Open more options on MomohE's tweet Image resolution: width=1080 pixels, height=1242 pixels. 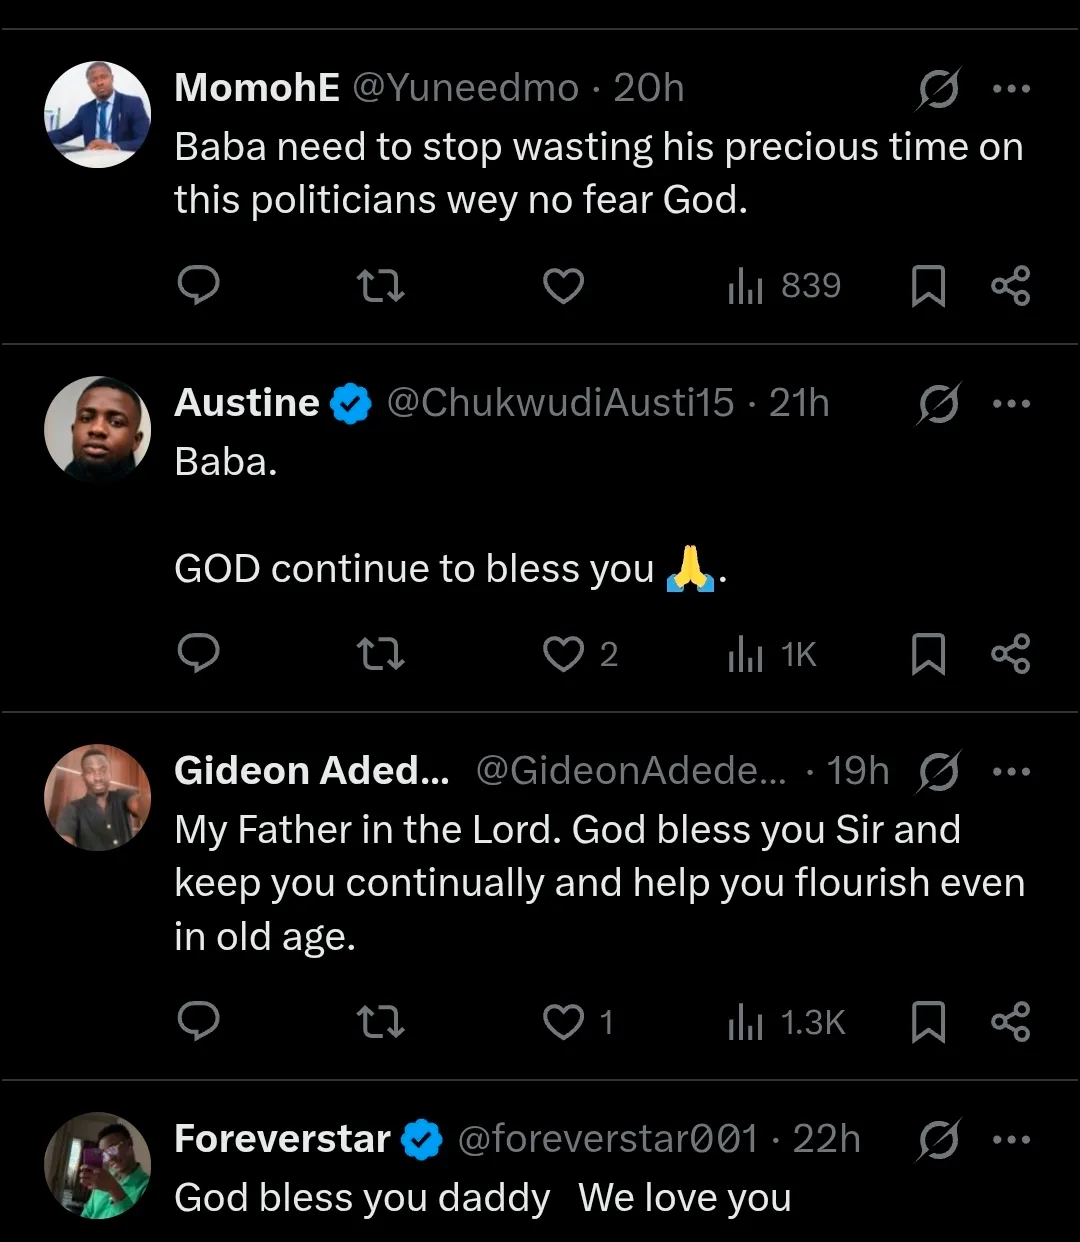(x=1010, y=89)
